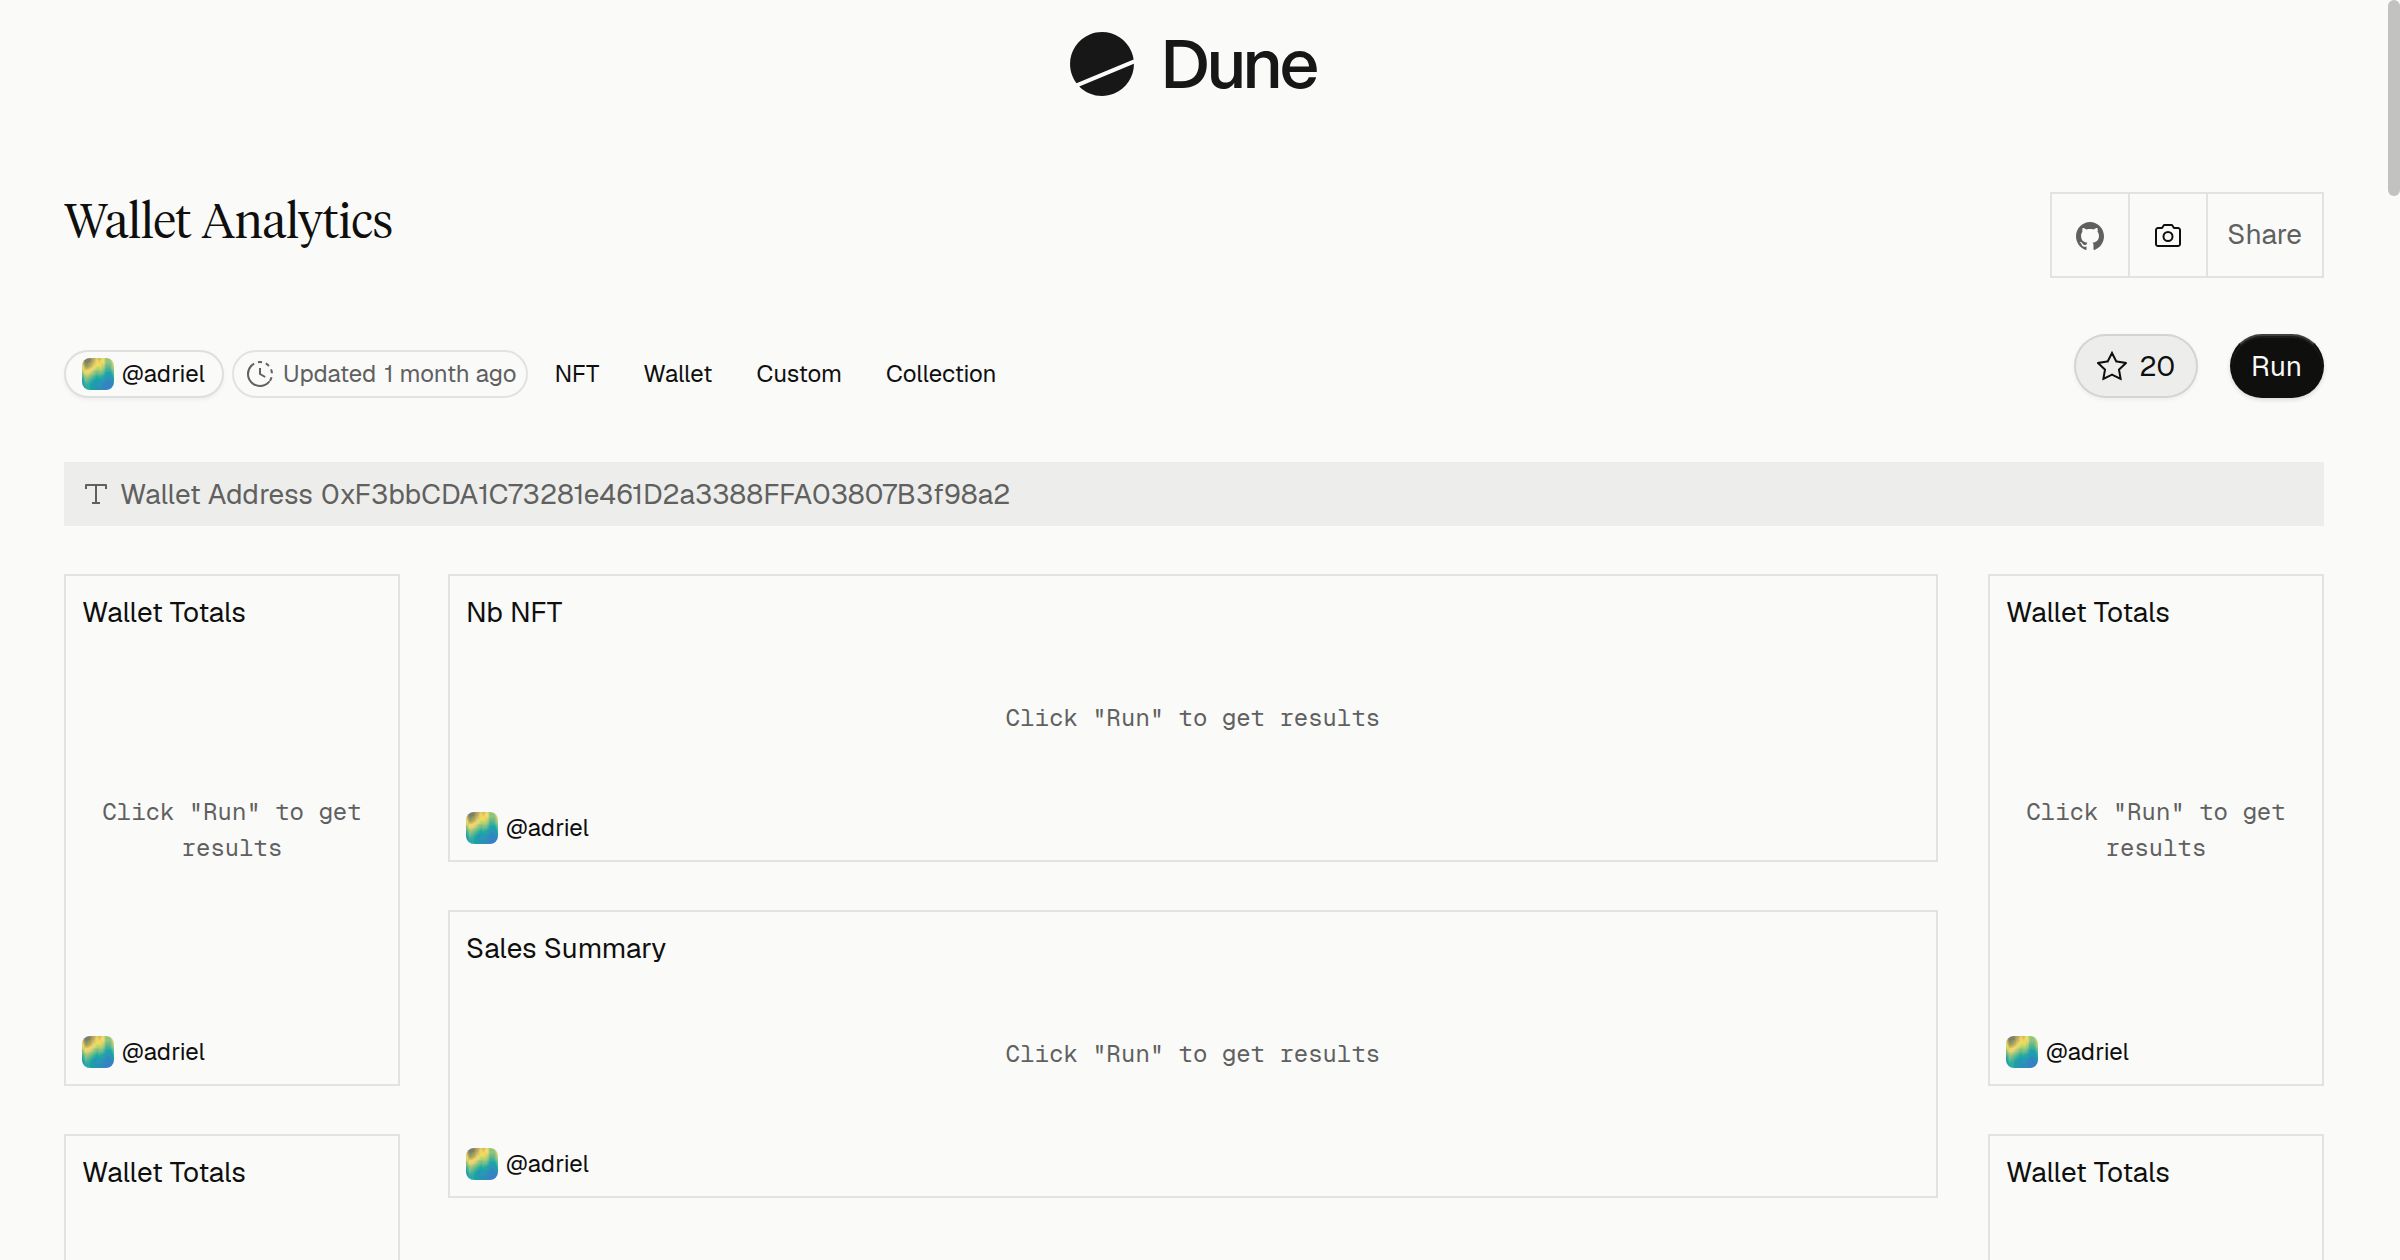Viewport: 2400px width, 1260px height.
Task: Click the Wallet Analytics dashboard title
Action: click(228, 221)
